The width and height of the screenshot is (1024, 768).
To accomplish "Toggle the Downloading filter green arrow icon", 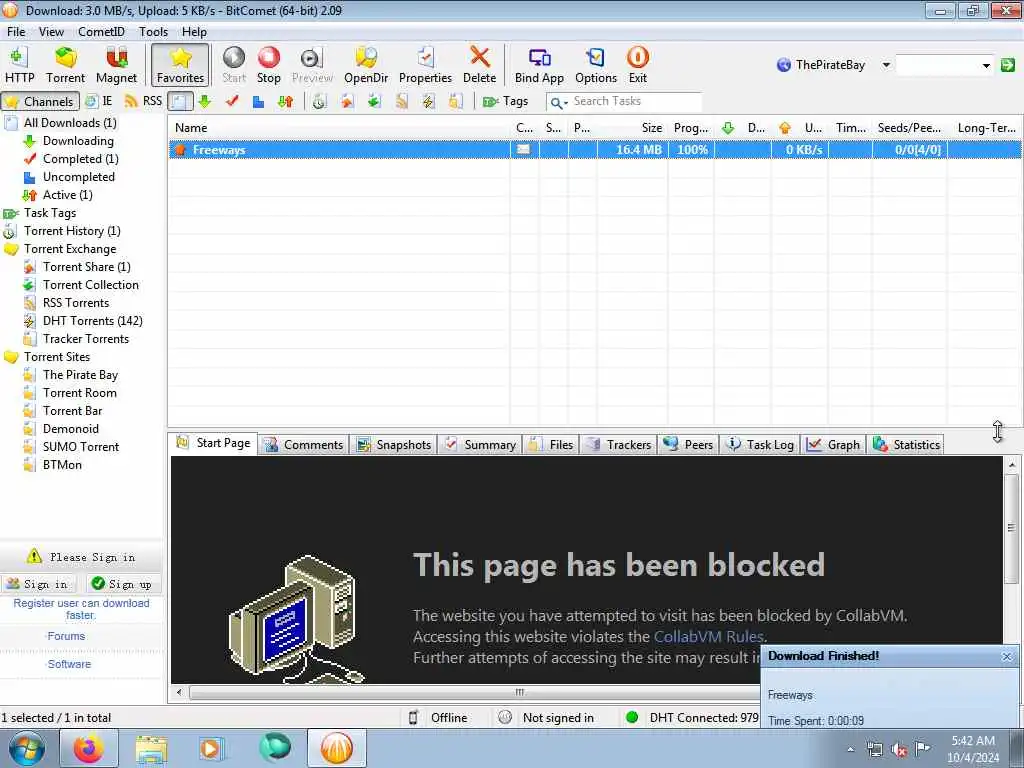I will coord(205,101).
